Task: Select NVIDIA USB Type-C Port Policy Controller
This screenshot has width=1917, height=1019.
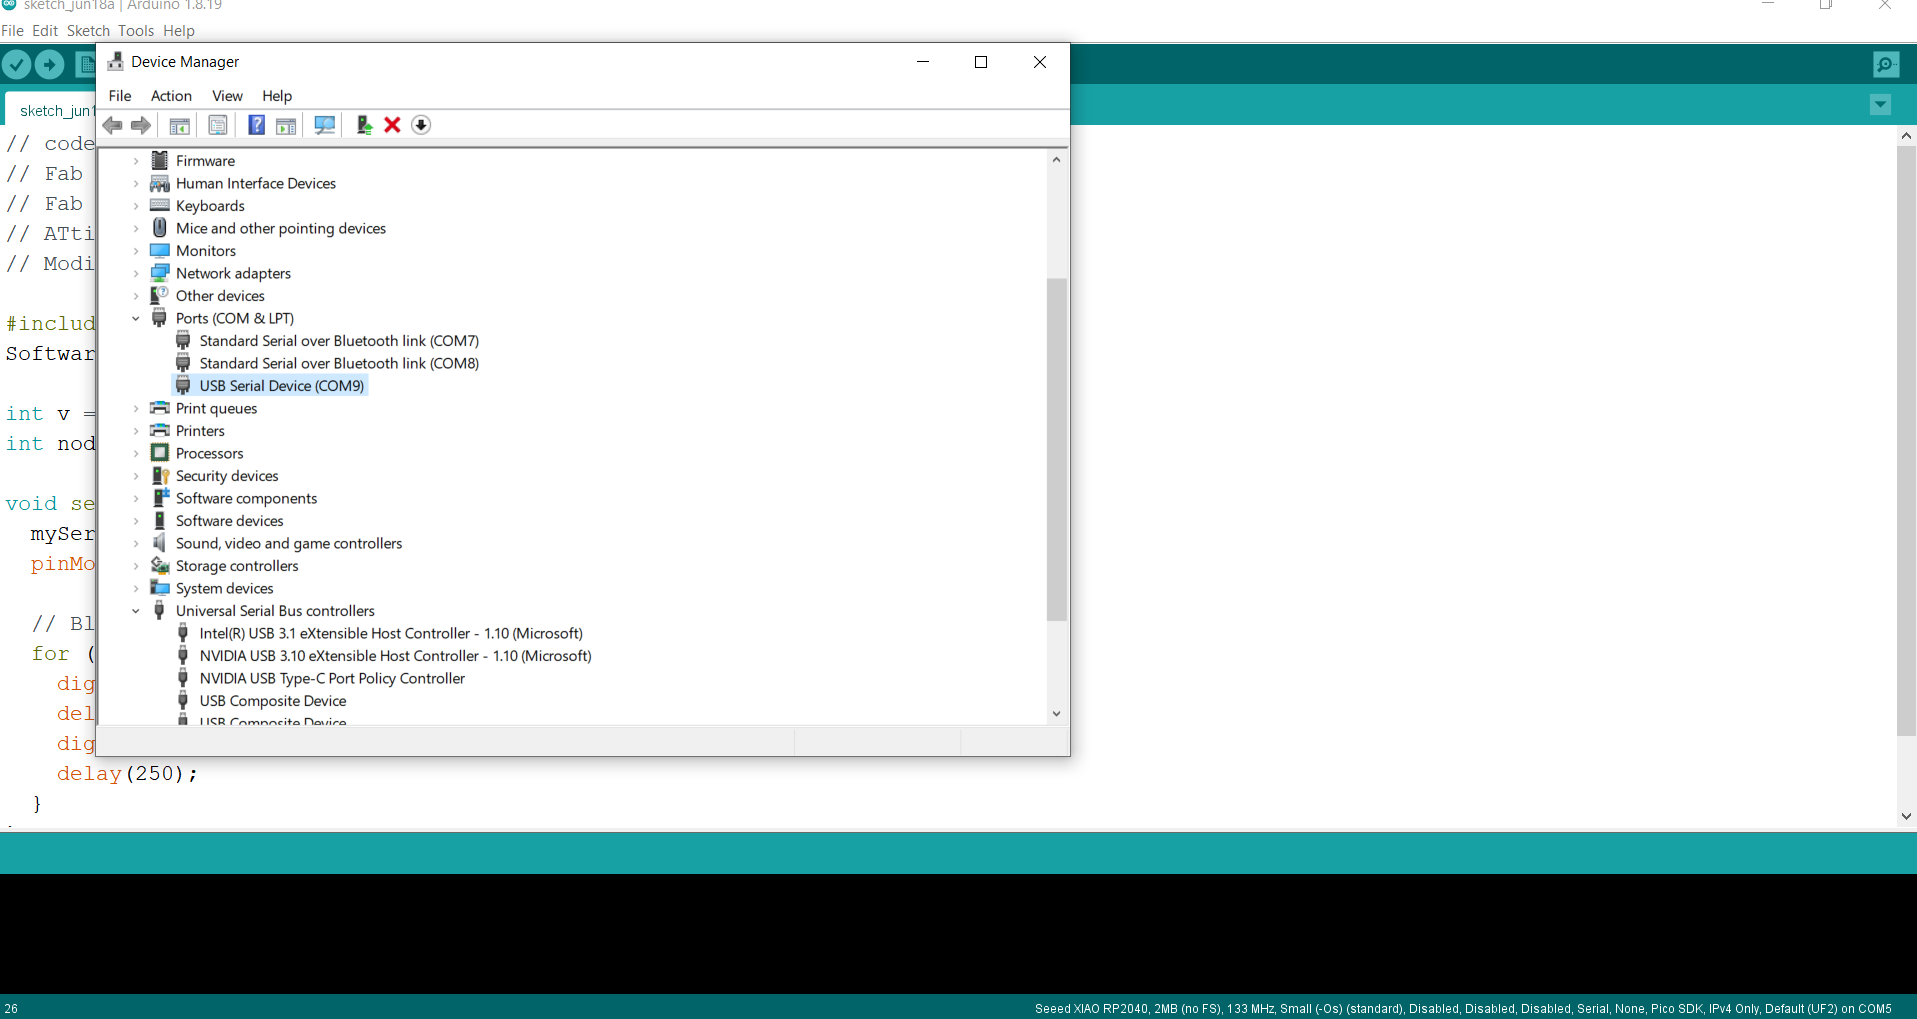Action: (x=332, y=678)
